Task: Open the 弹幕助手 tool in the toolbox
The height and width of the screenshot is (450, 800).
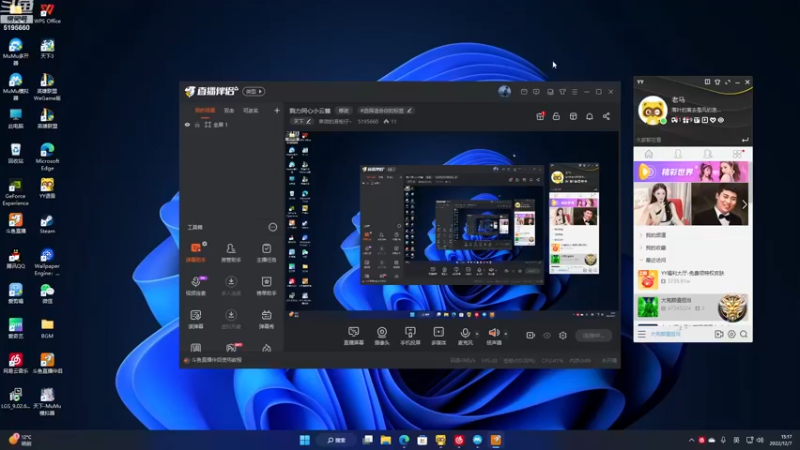Action: point(196,252)
